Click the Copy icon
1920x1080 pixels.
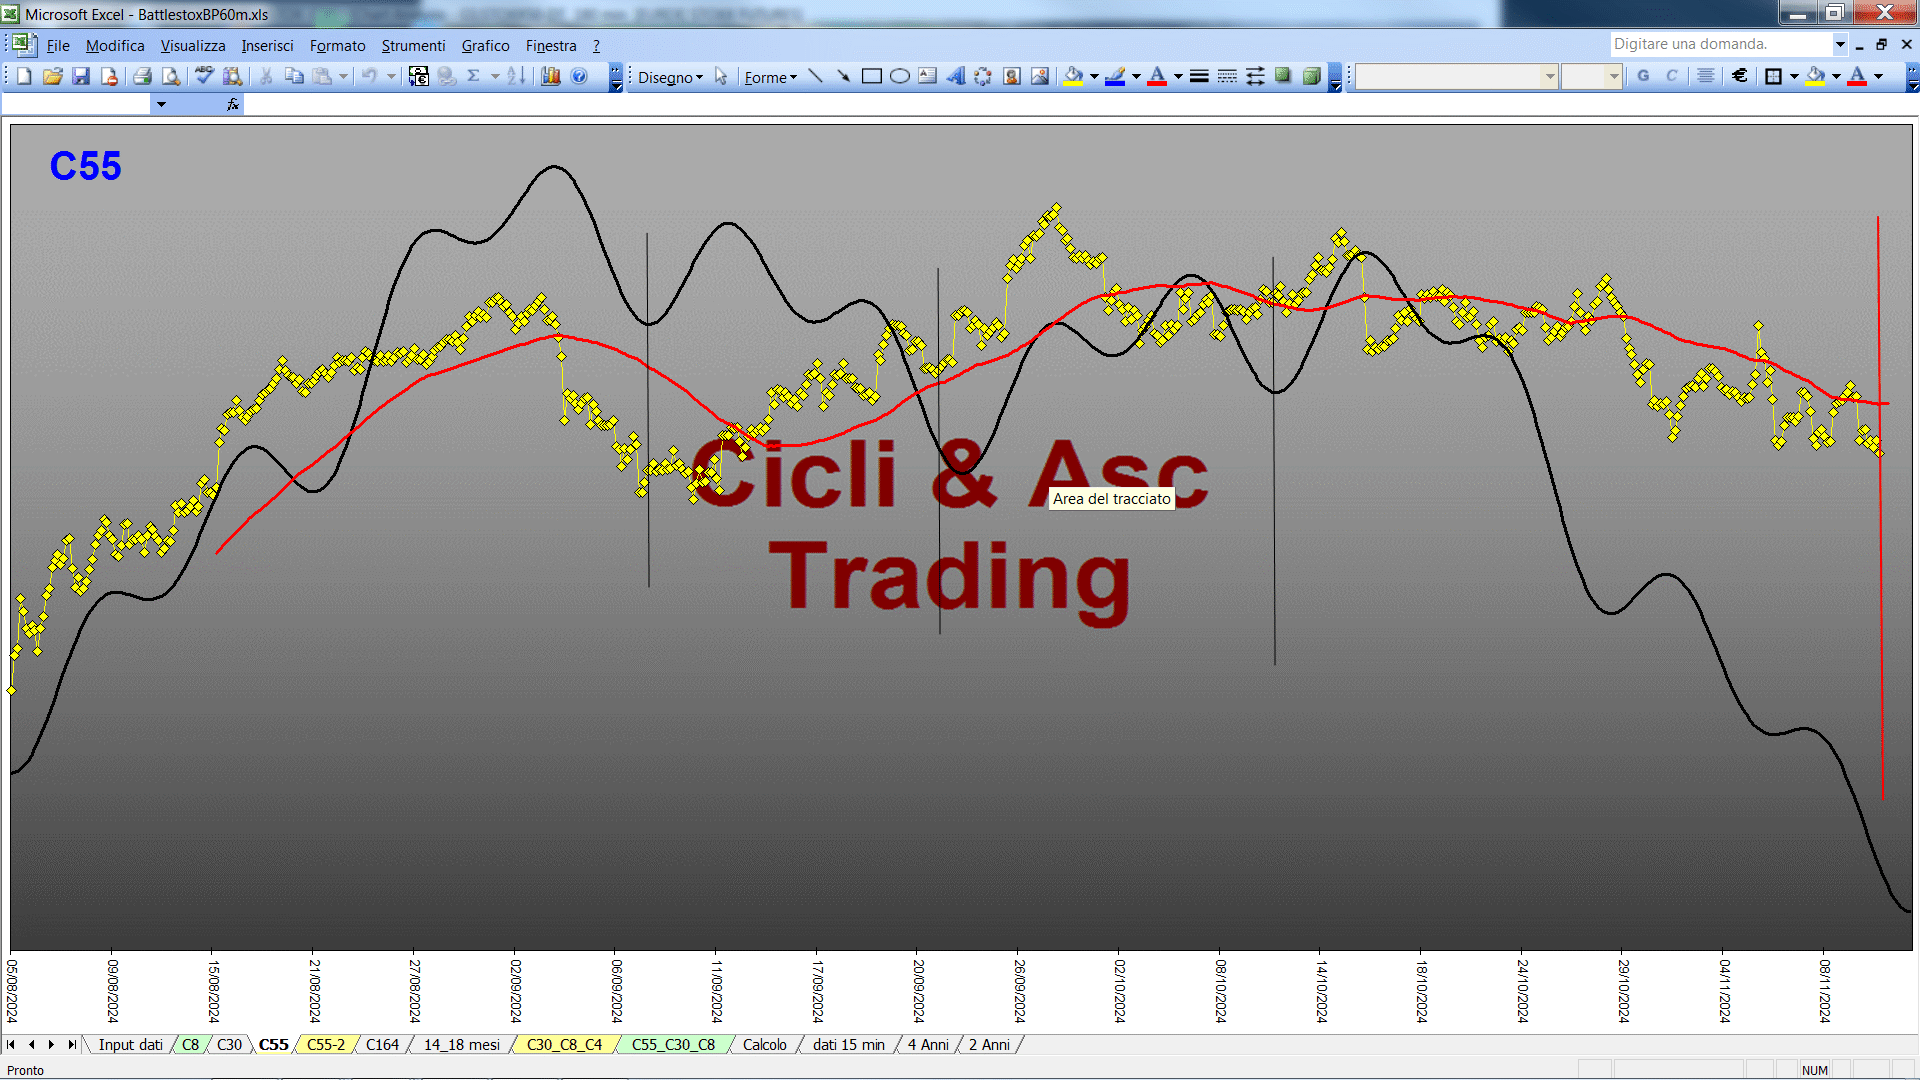point(294,76)
